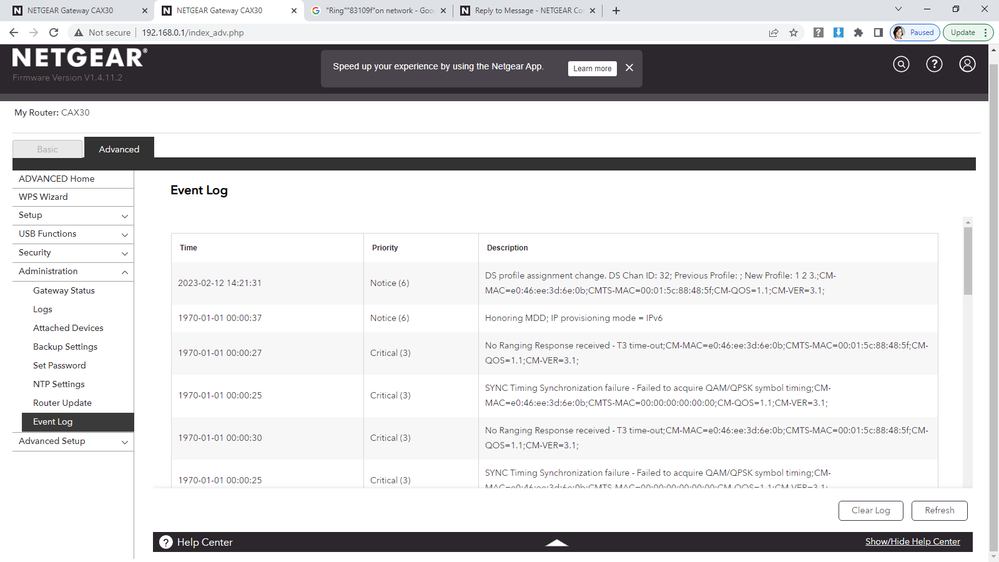Select Router Update menu item
This screenshot has height=562, width=999.
(x=62, y=403)
